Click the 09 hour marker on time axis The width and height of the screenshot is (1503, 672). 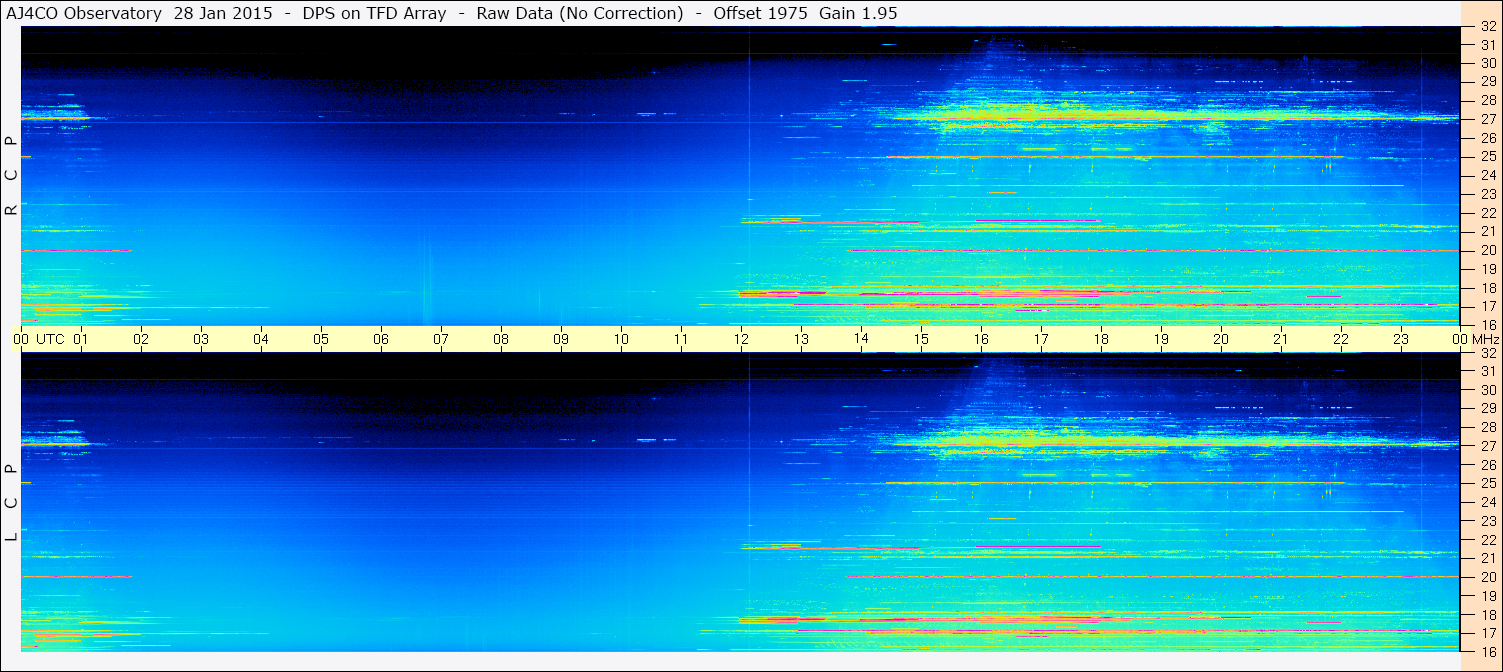(x=561, y=339)
